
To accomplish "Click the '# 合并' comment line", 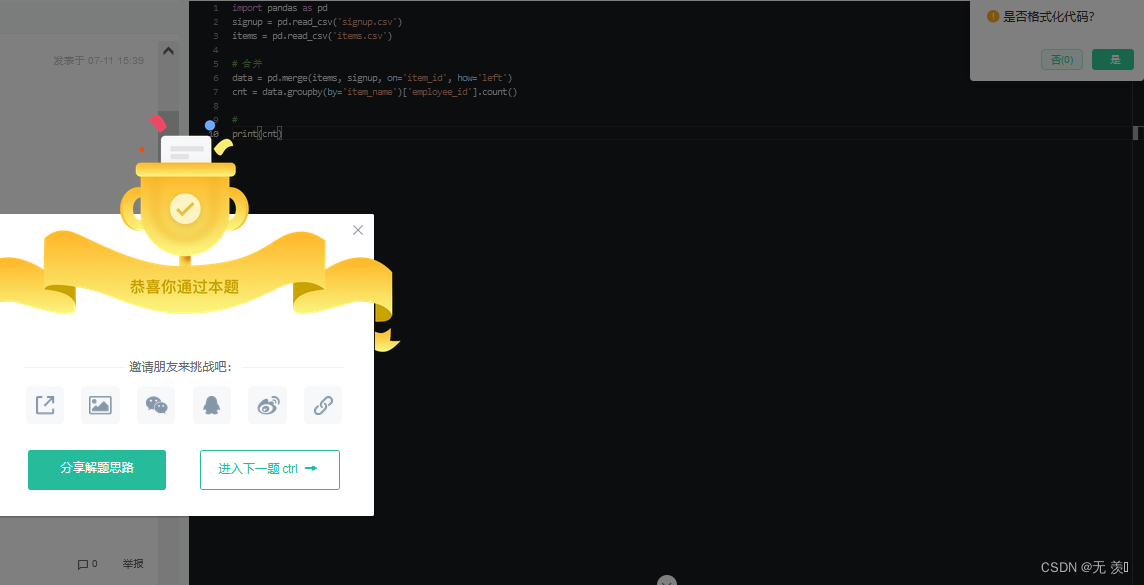I will (246, 64).
